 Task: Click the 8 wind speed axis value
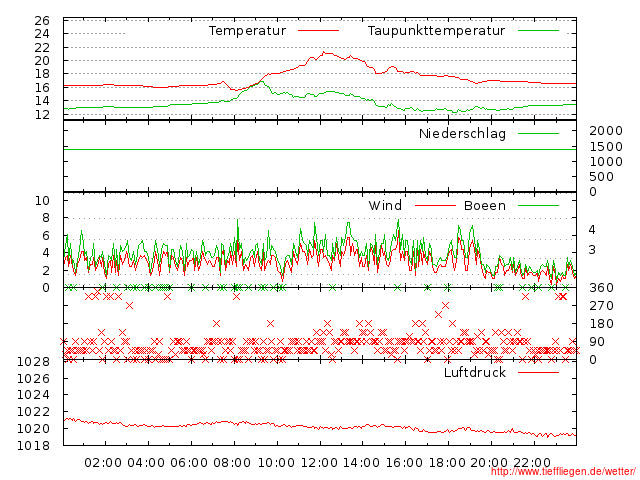46,218
